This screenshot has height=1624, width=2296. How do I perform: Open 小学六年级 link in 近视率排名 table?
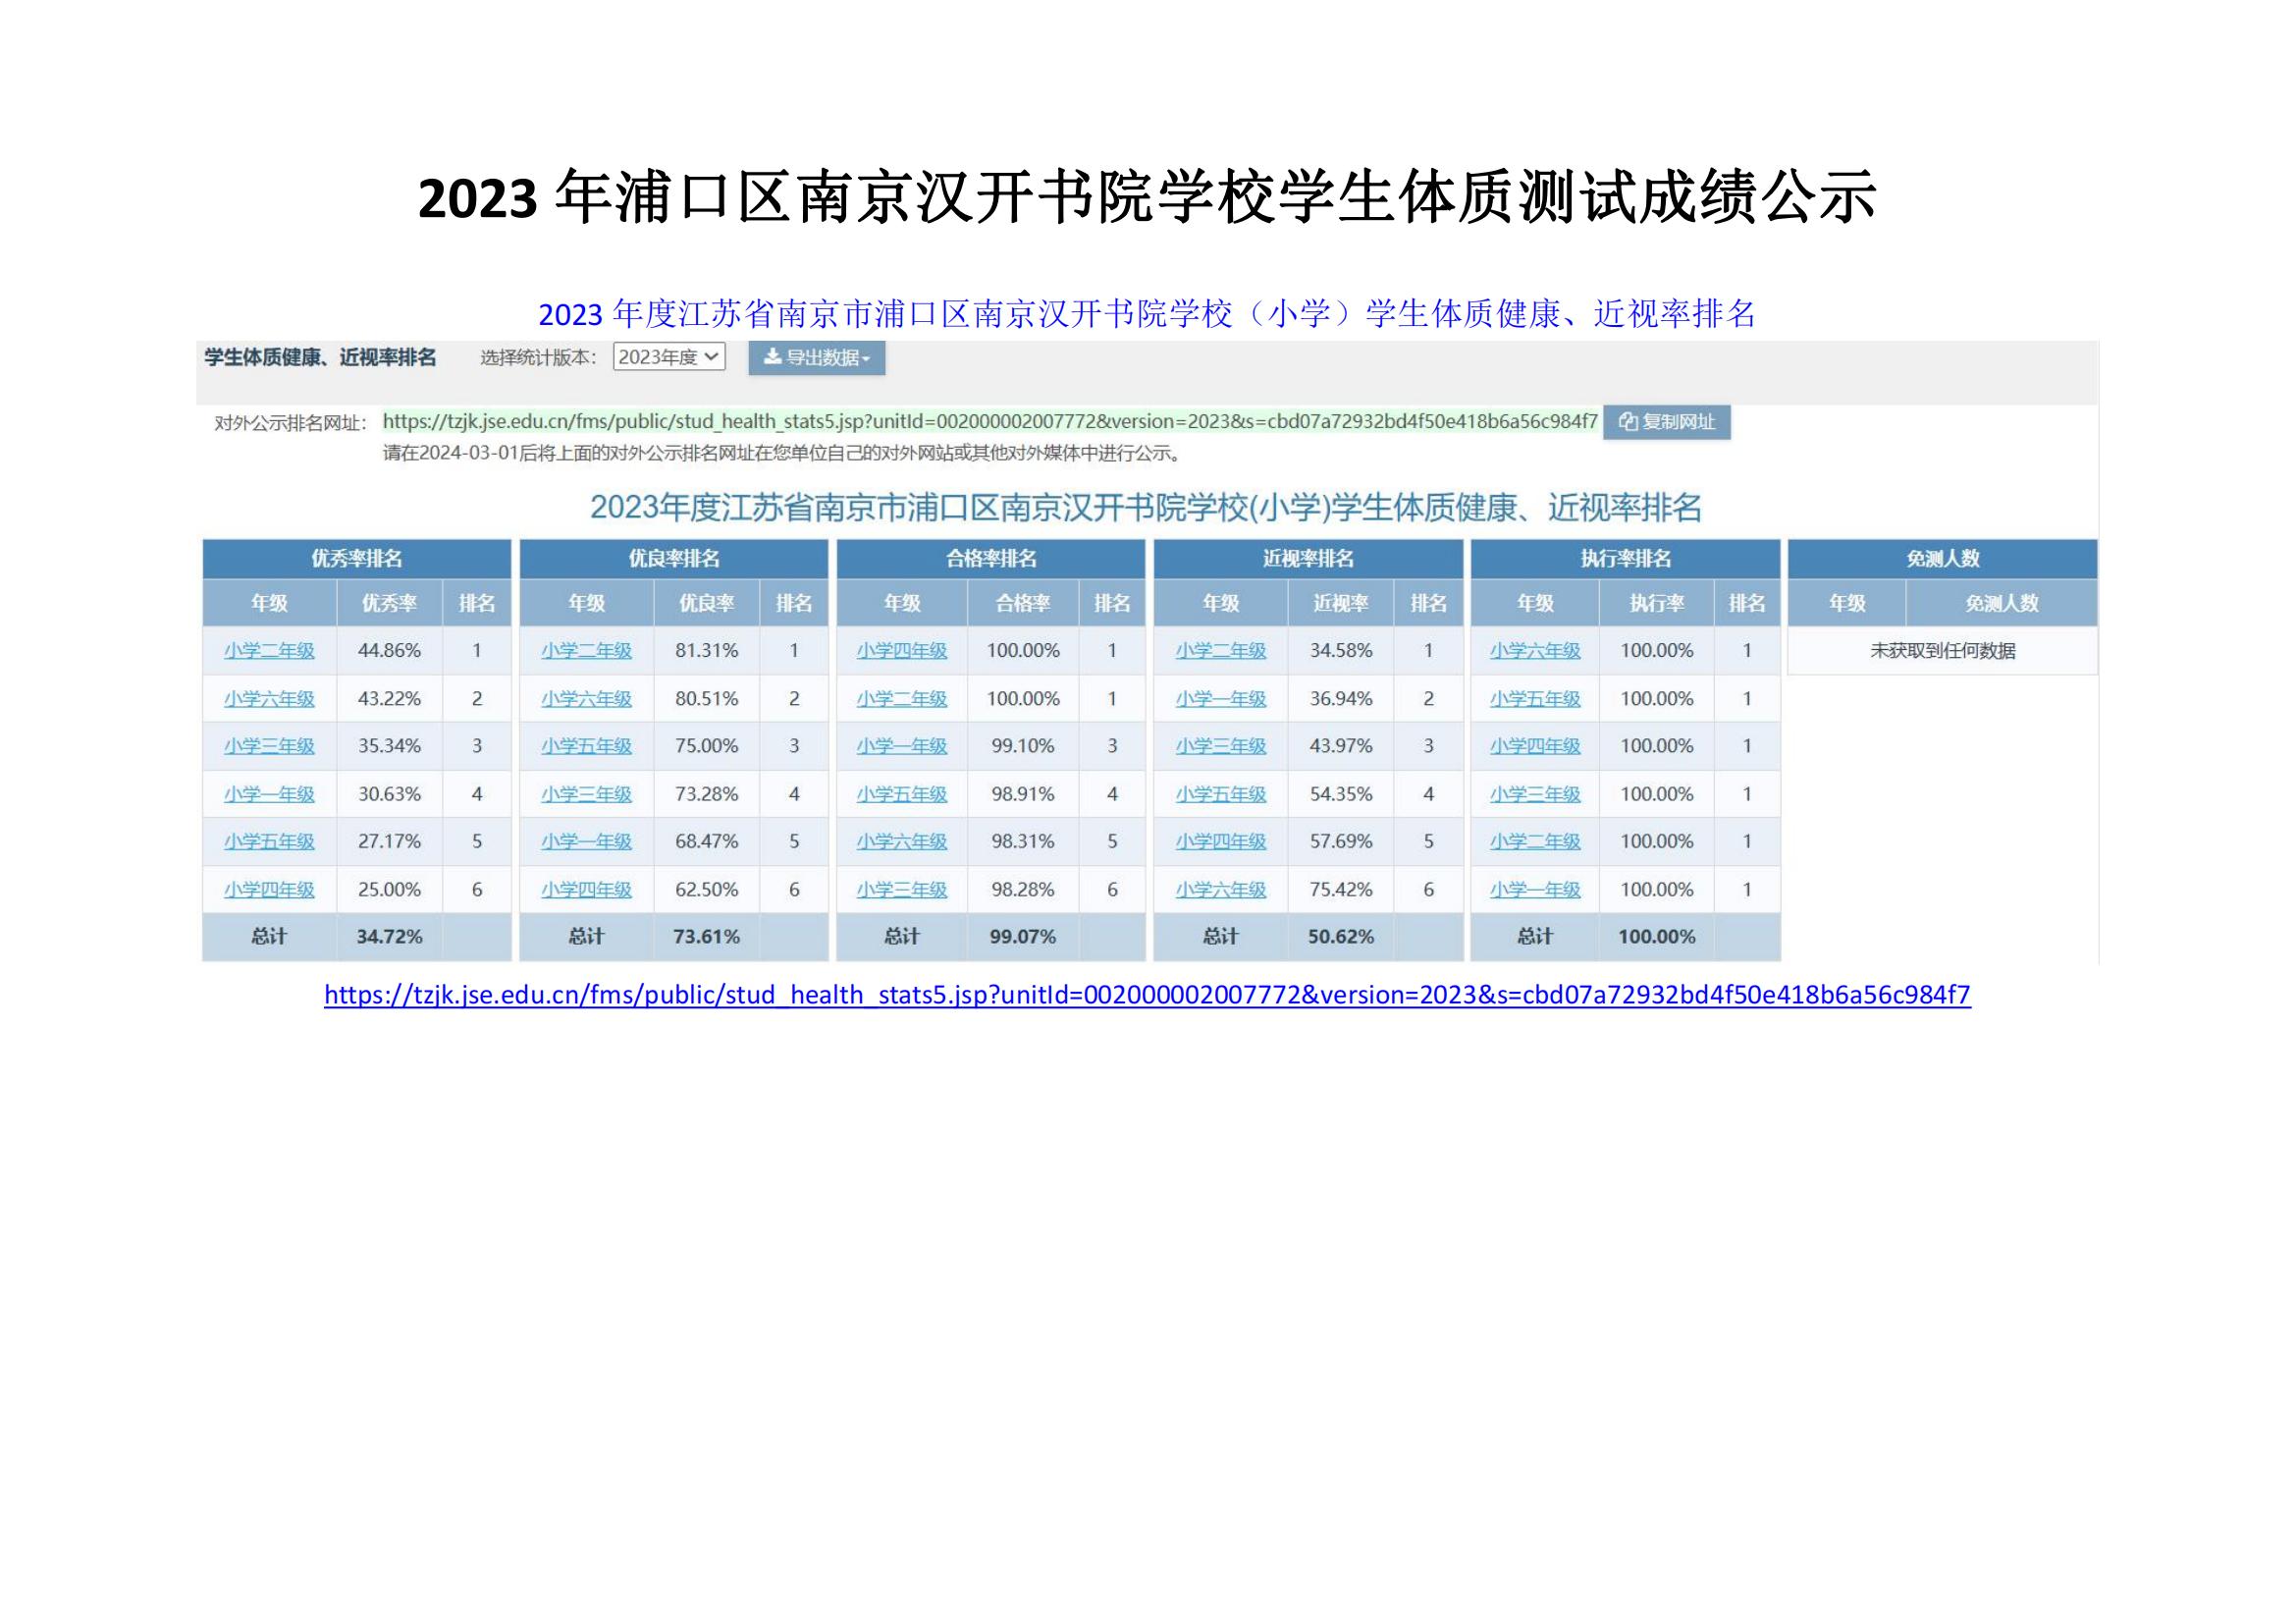pos(1221,889)
